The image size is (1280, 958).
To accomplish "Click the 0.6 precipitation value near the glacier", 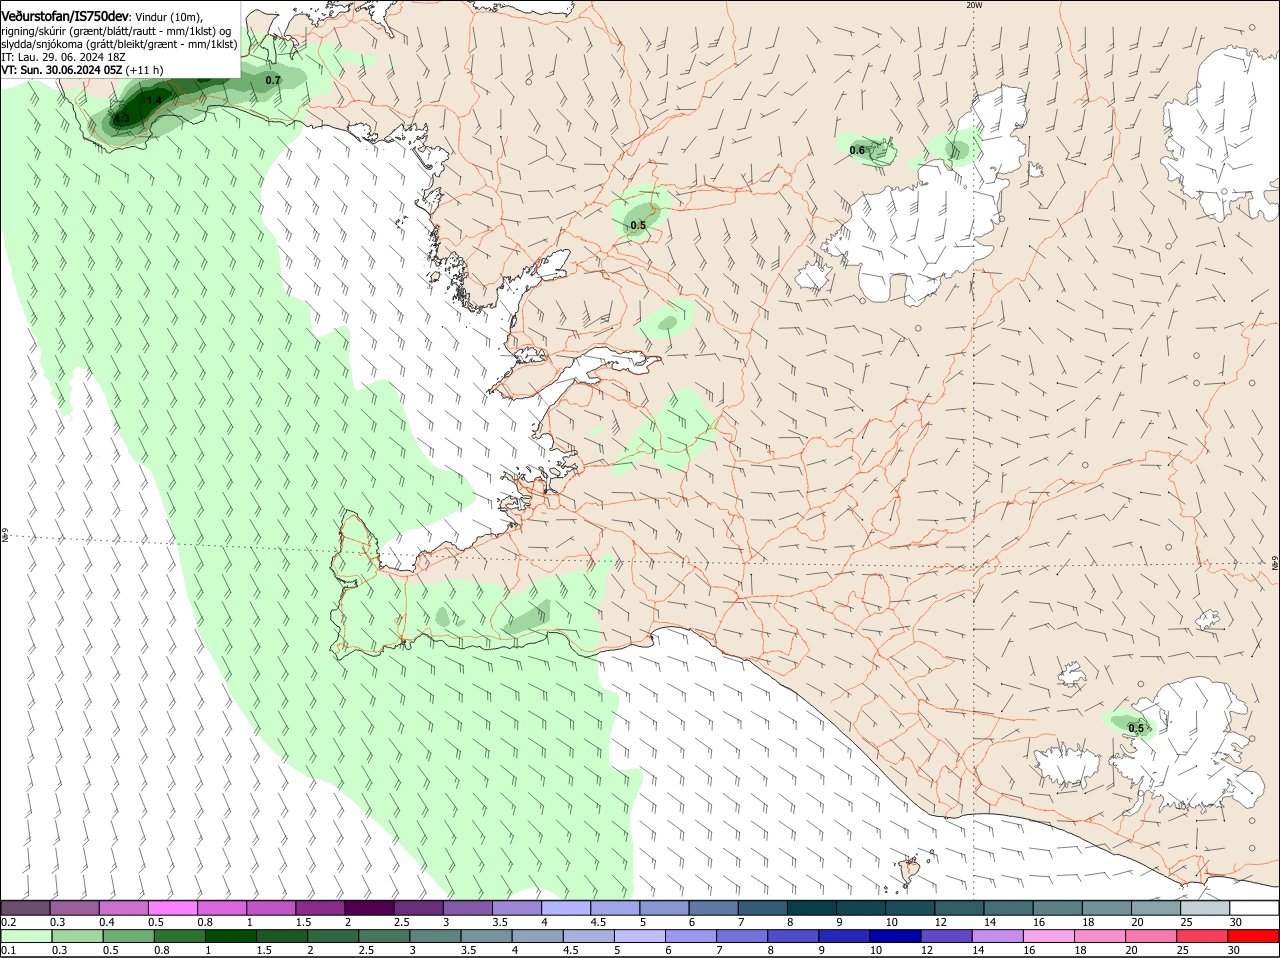I will click(x=857, y=151).
